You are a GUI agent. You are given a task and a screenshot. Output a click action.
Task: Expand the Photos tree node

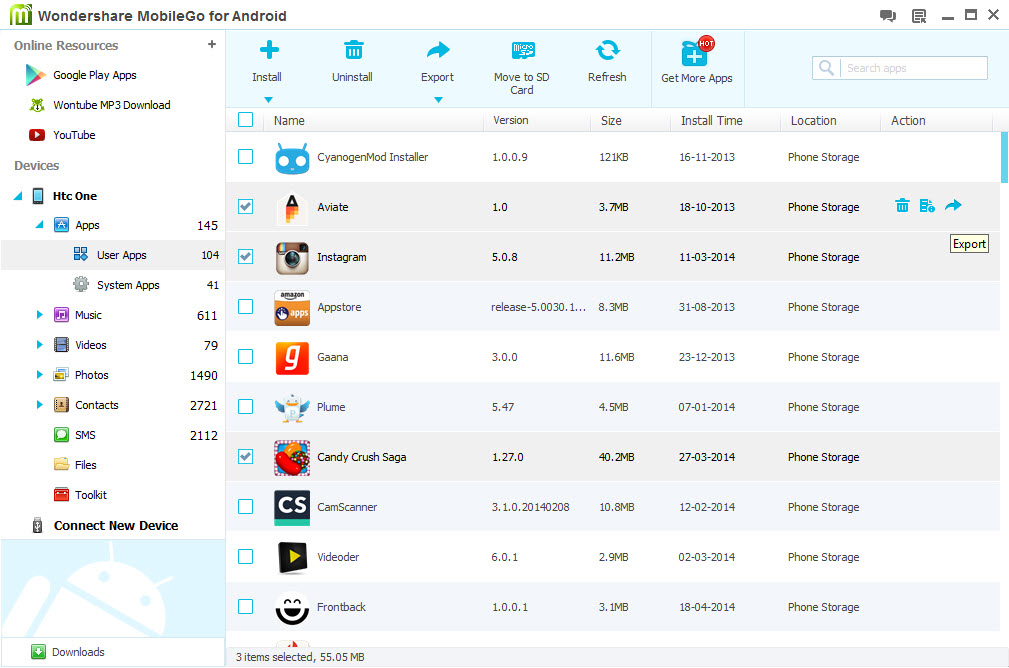[39, 375]
